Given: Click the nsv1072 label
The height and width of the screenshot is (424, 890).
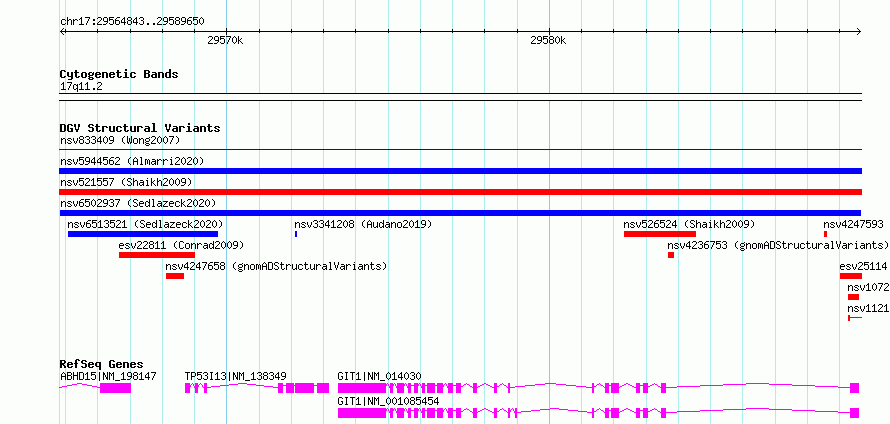Looking at the screenshot, I should click(868, 287).
